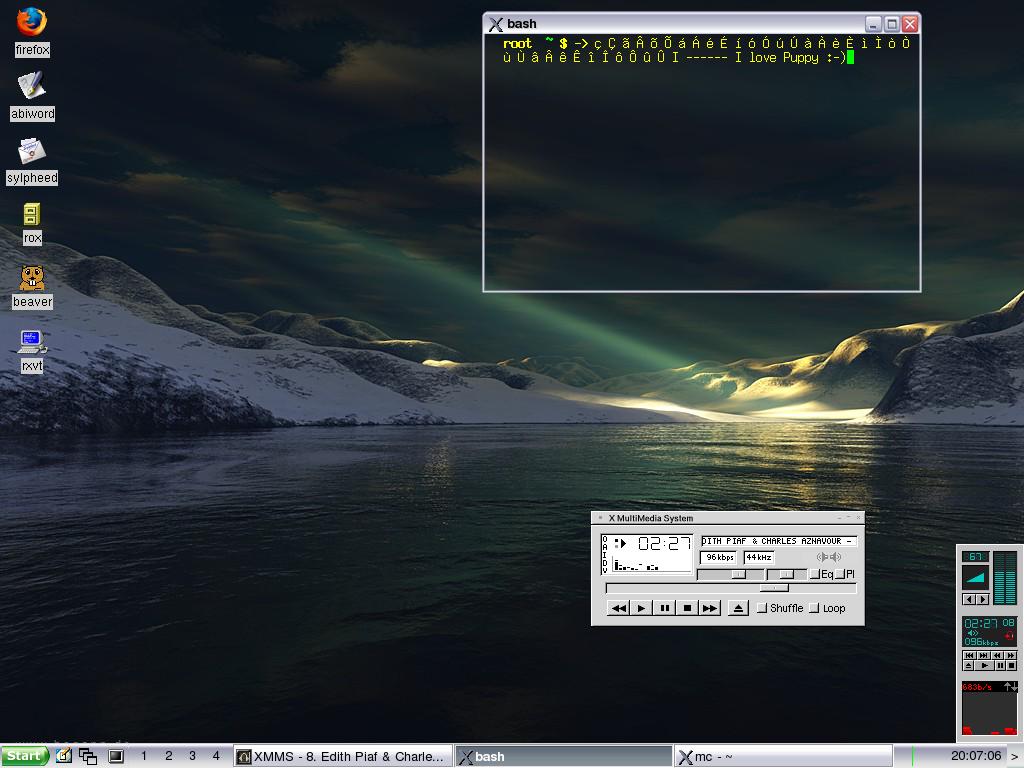Image resolution: width=1024 pixels, height=768 pixels.
Task: Click the 02:27 time display in XMMS
Action: click(665, 543)
